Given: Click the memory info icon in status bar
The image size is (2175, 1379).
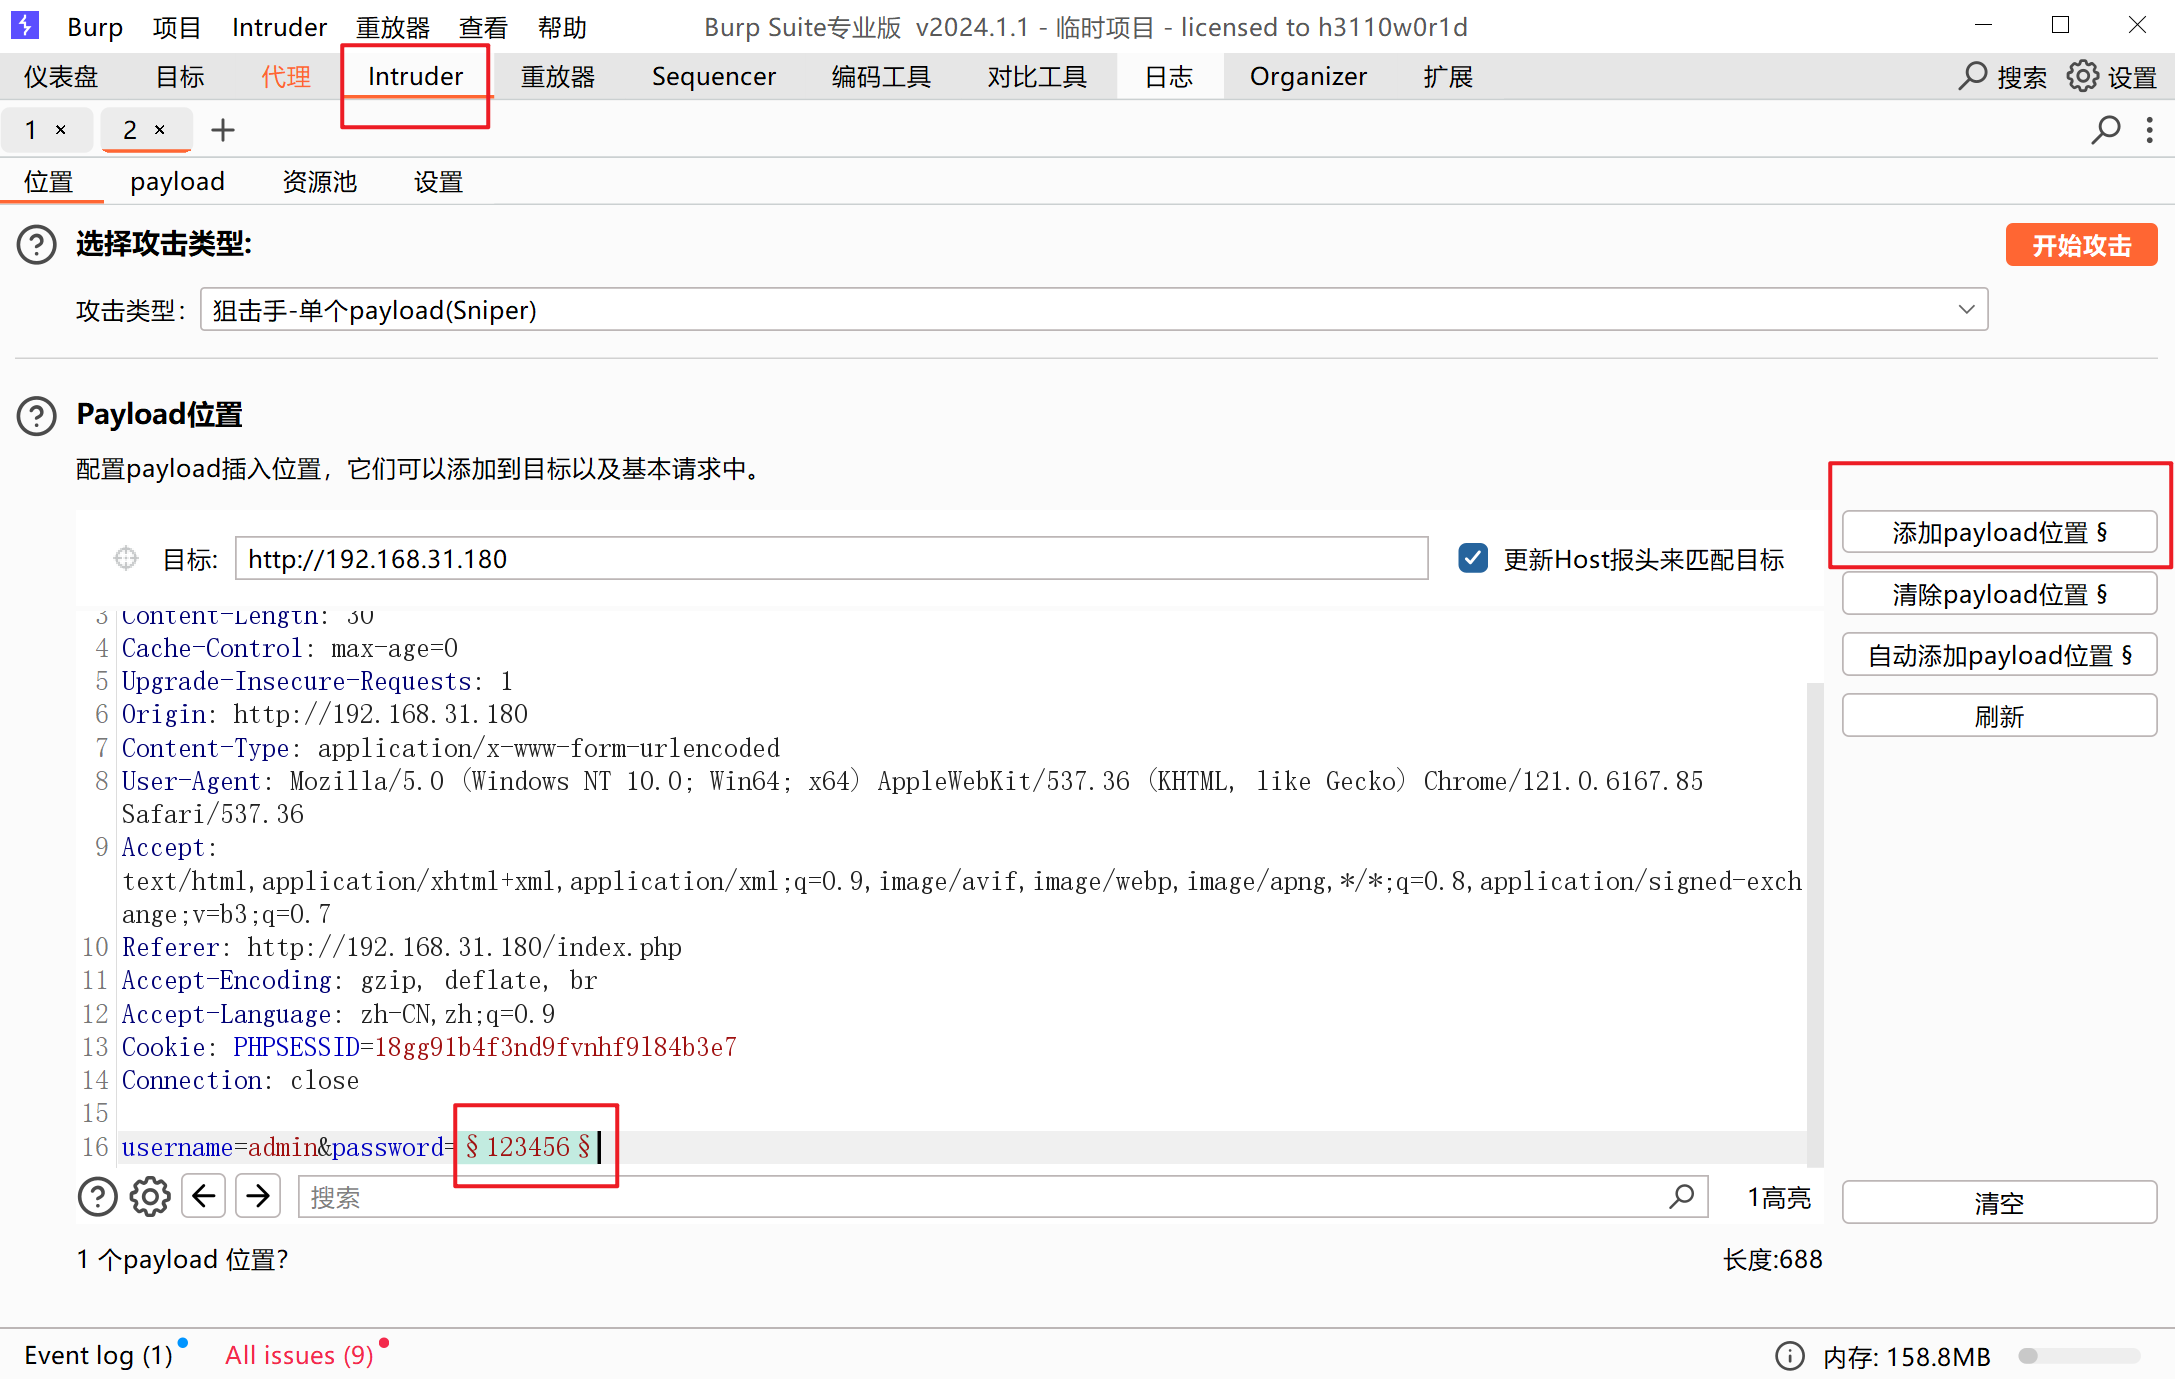Looking at the screenshot, I should [x=1790, y=1356].
